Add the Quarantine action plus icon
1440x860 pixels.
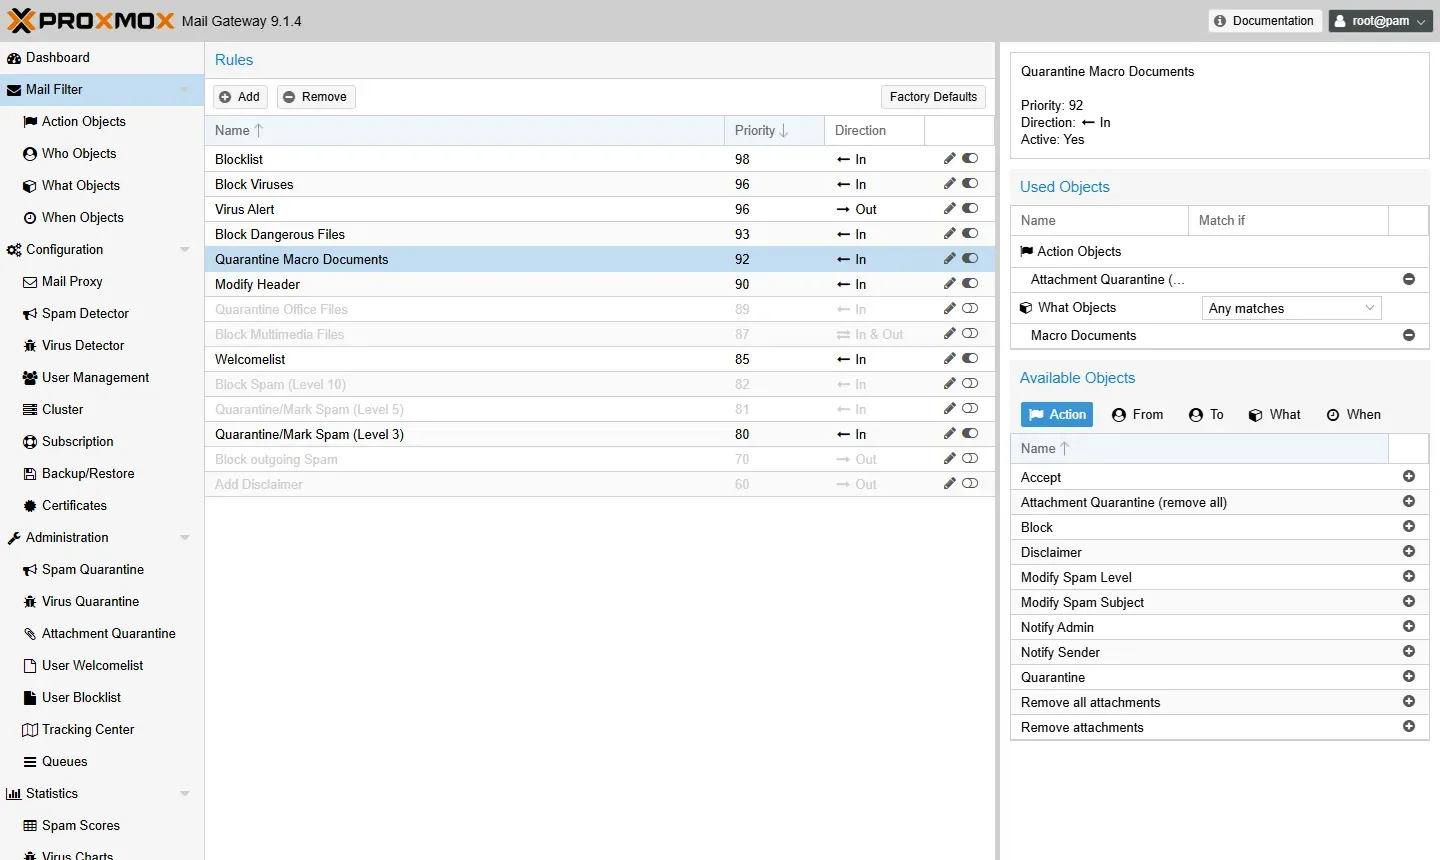pos(1409,677)
